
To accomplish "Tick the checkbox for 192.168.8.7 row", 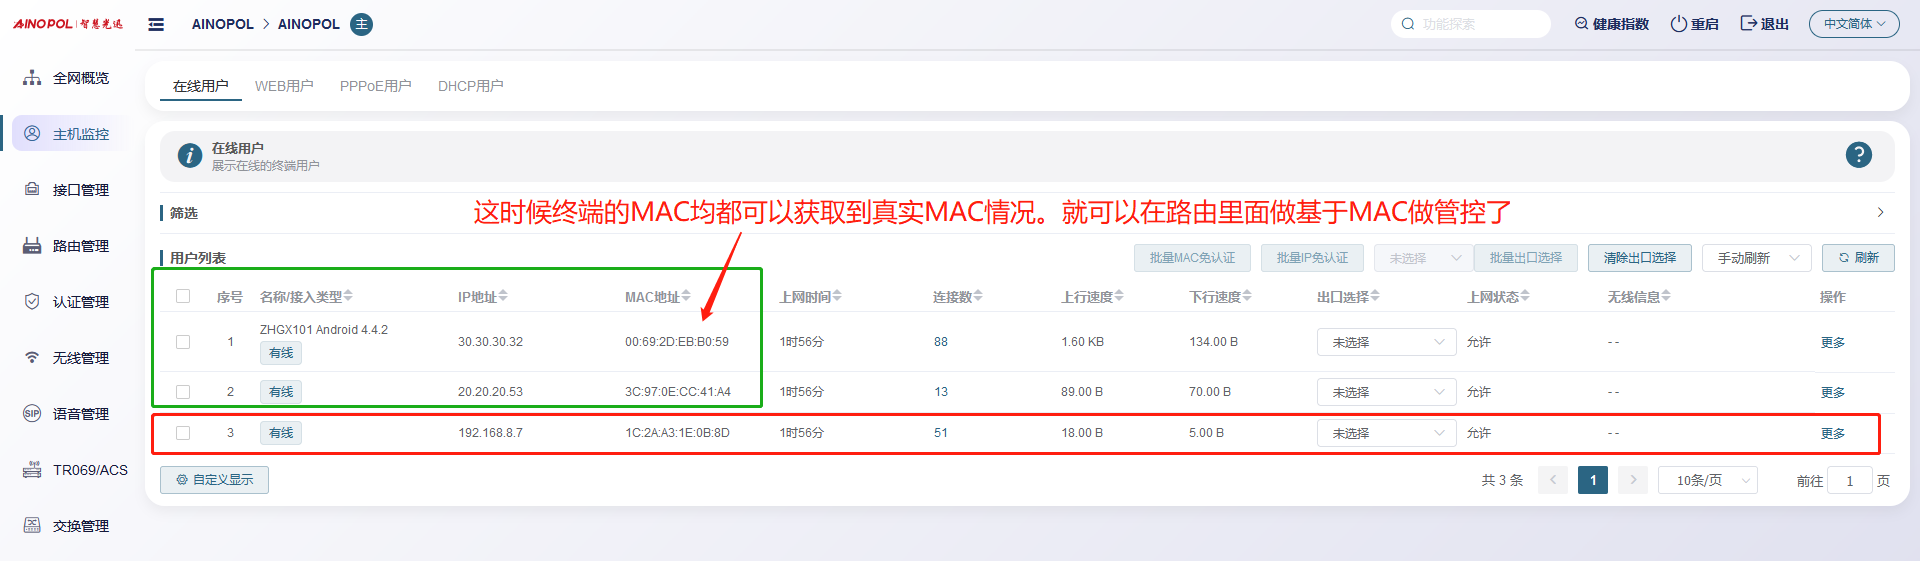I will point(183,433).
